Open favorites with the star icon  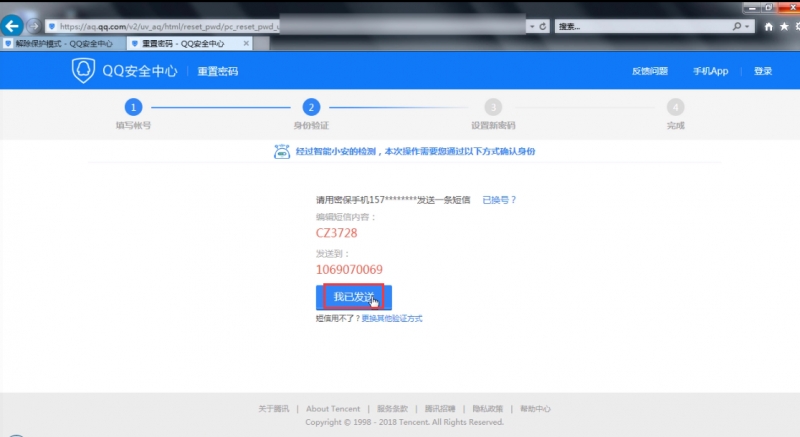click(784, 27)
